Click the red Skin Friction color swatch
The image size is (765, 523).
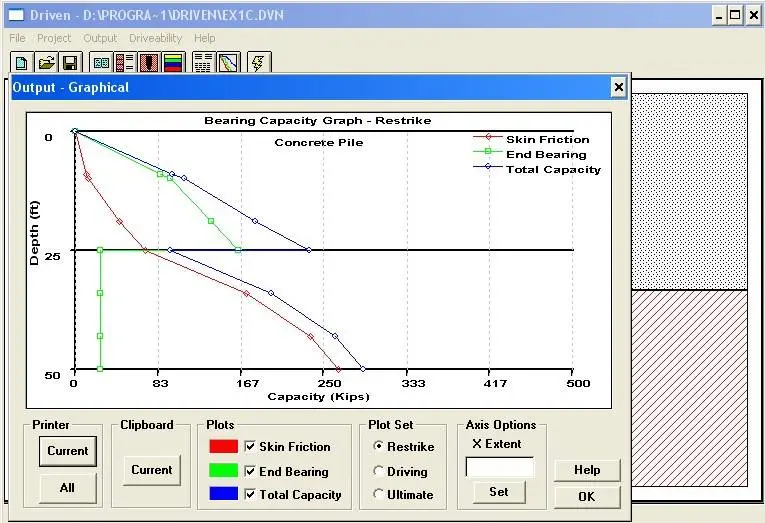223,446
